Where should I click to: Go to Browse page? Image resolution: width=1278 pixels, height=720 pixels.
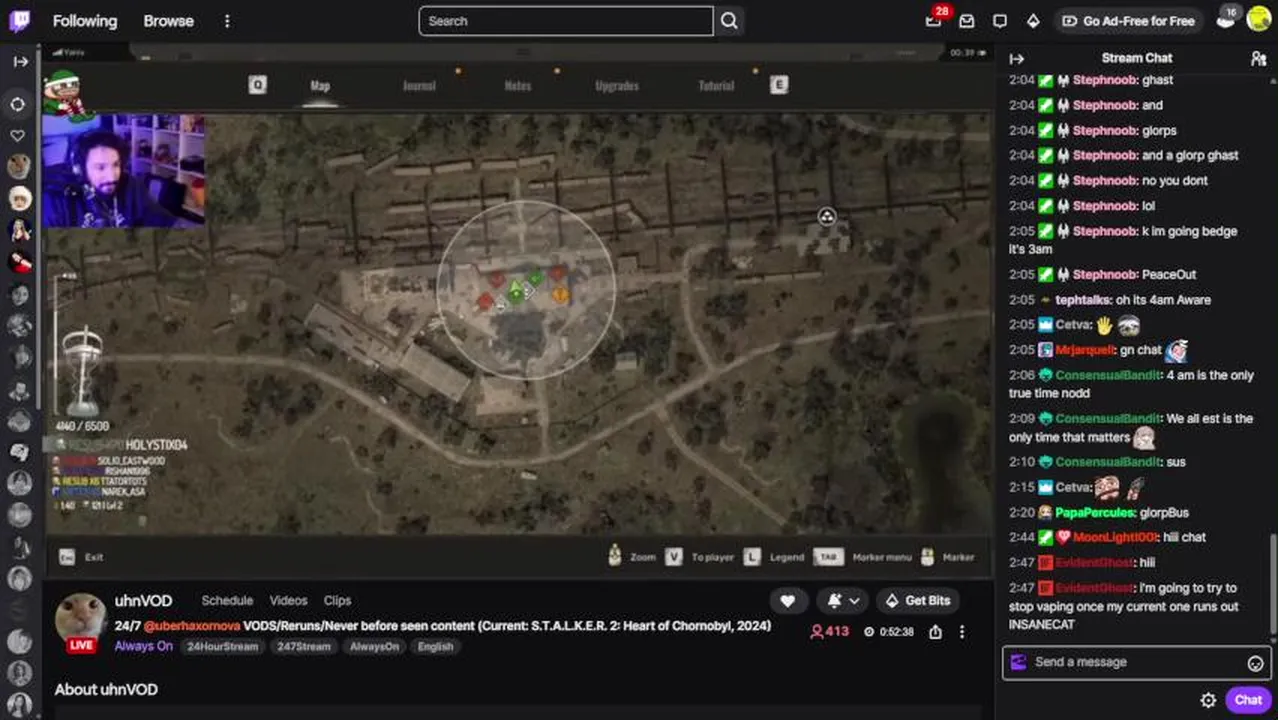(x=168, y=21)
